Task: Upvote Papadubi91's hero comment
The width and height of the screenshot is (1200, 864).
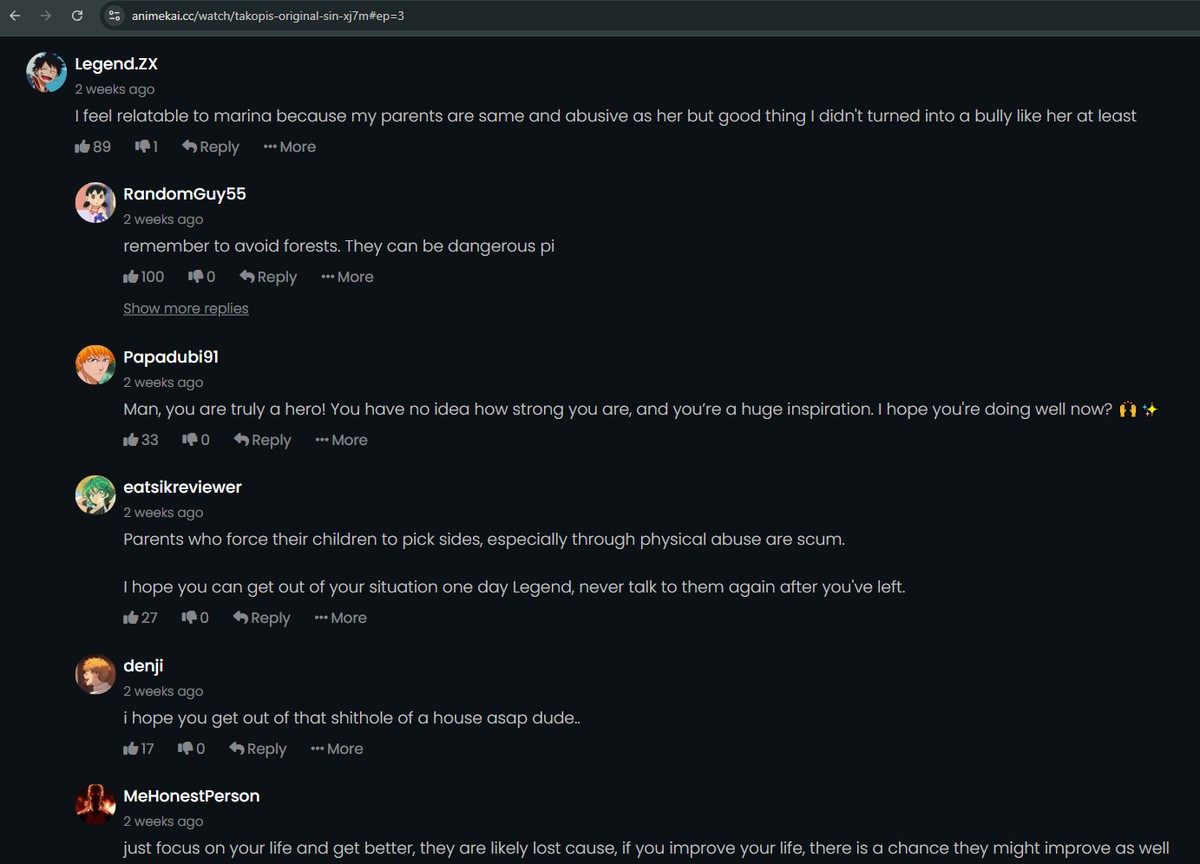Action: [131, 440]
